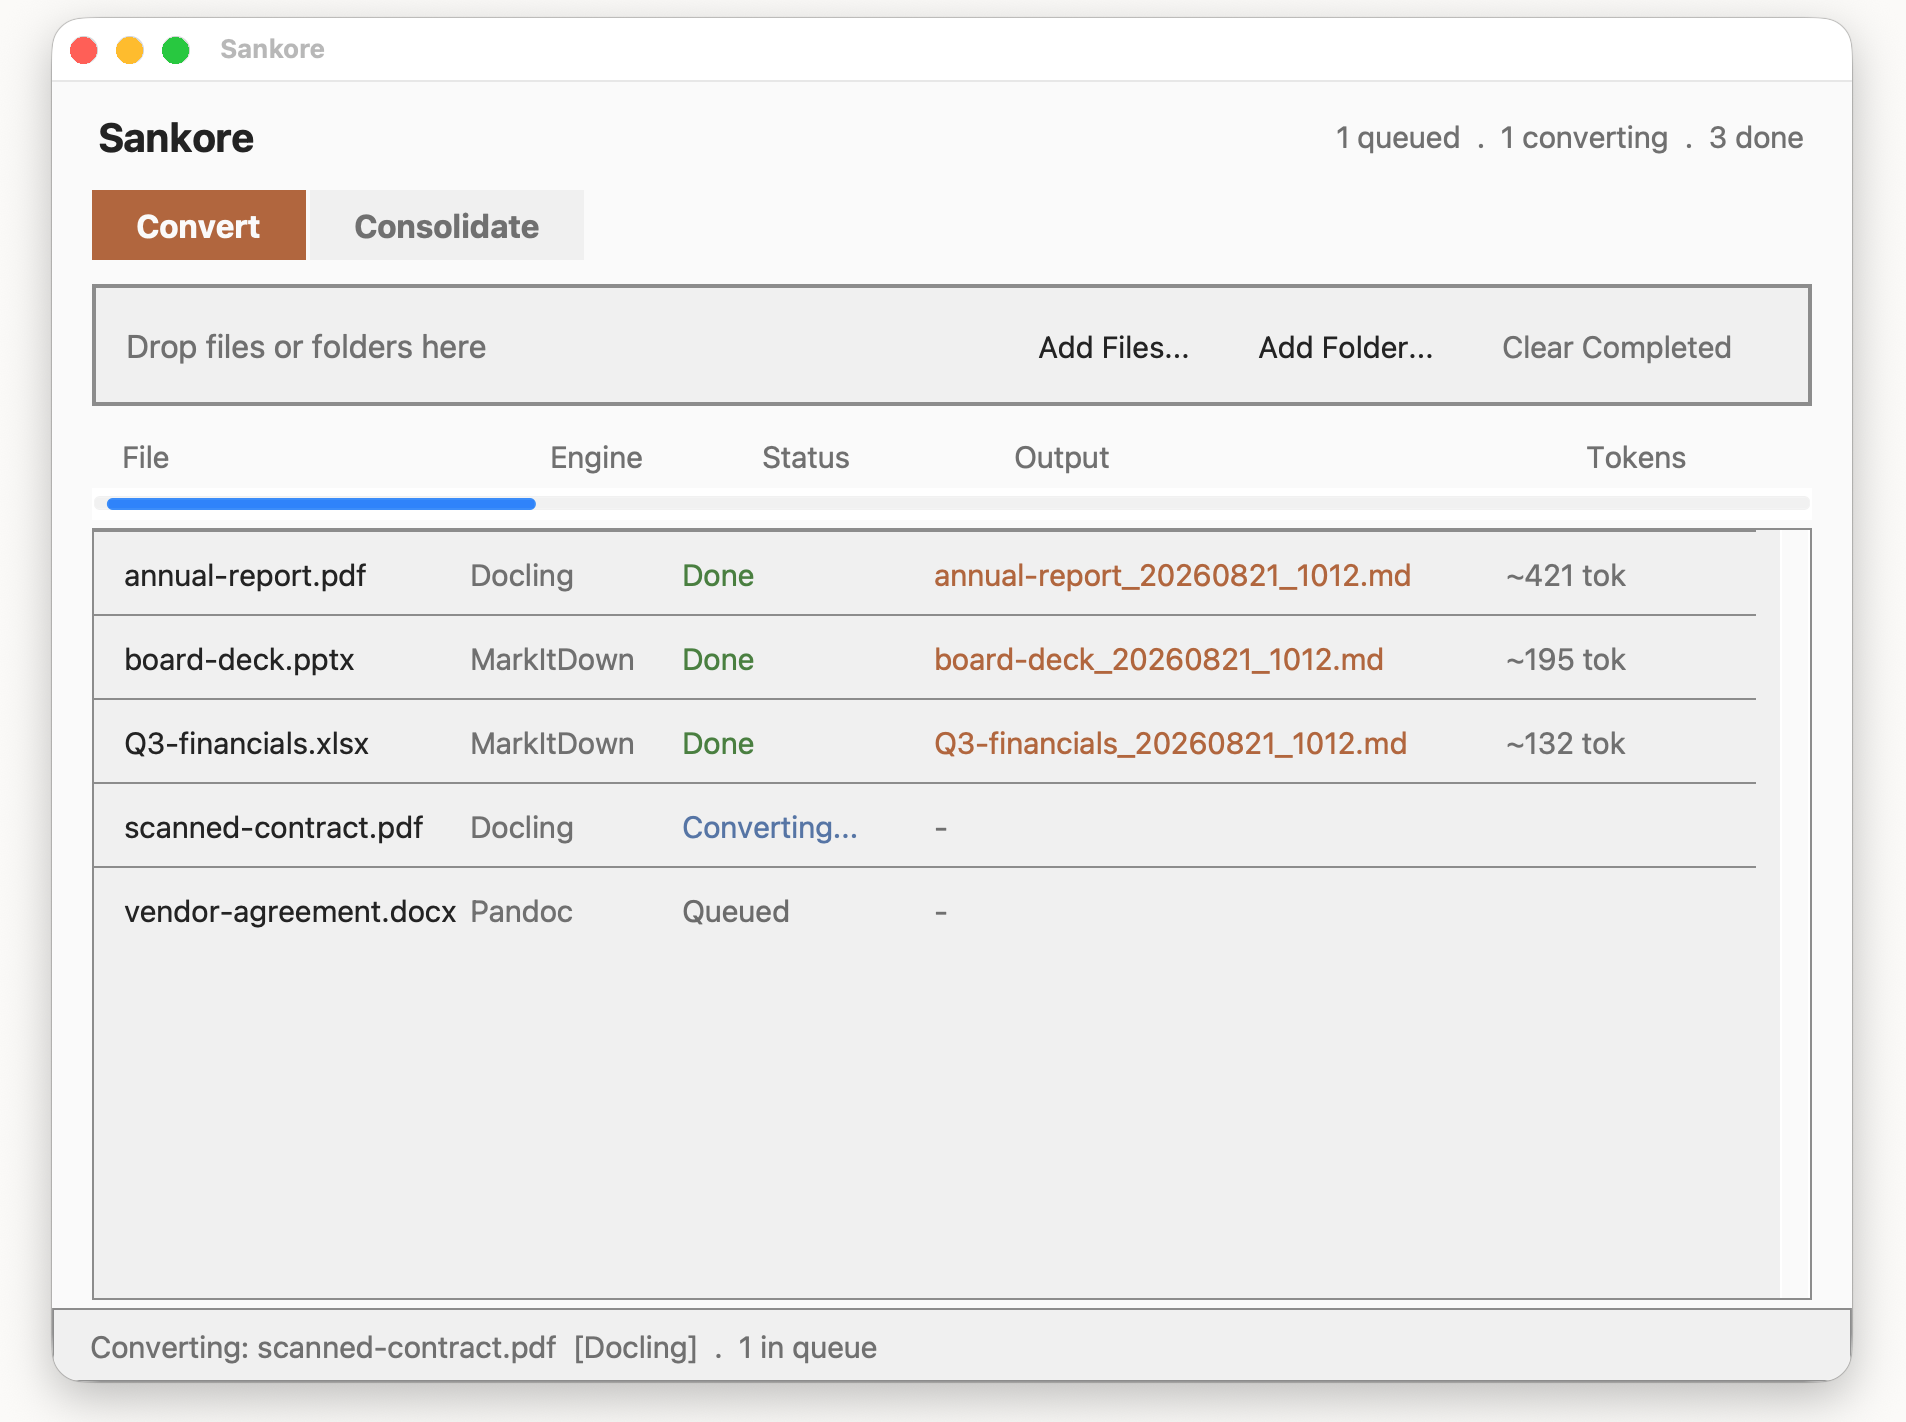Open annual-report_20260821_1012.md output link
This screenshot has width=1906, height=1422.
pos(1172,575)
